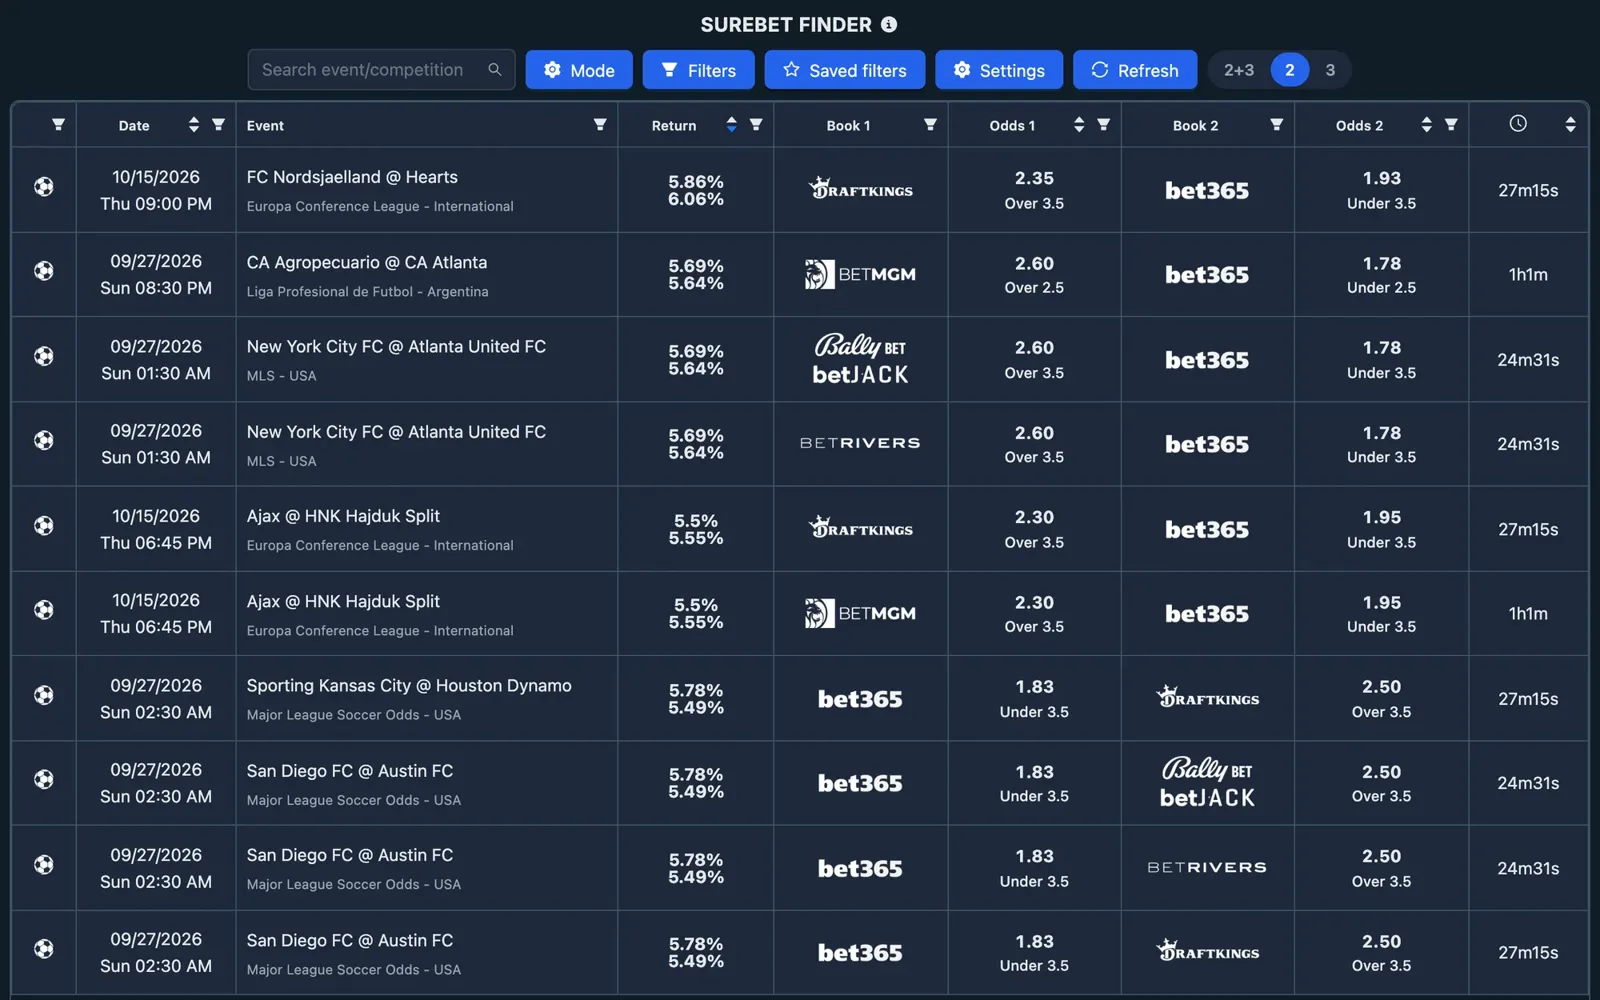Filter the Book 1 column

tap(930, 125)
